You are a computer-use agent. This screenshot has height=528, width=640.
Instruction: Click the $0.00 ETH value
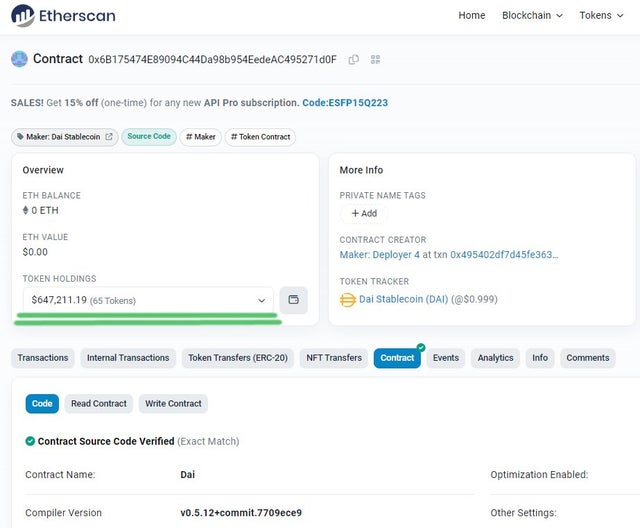(x=35, y=252)
